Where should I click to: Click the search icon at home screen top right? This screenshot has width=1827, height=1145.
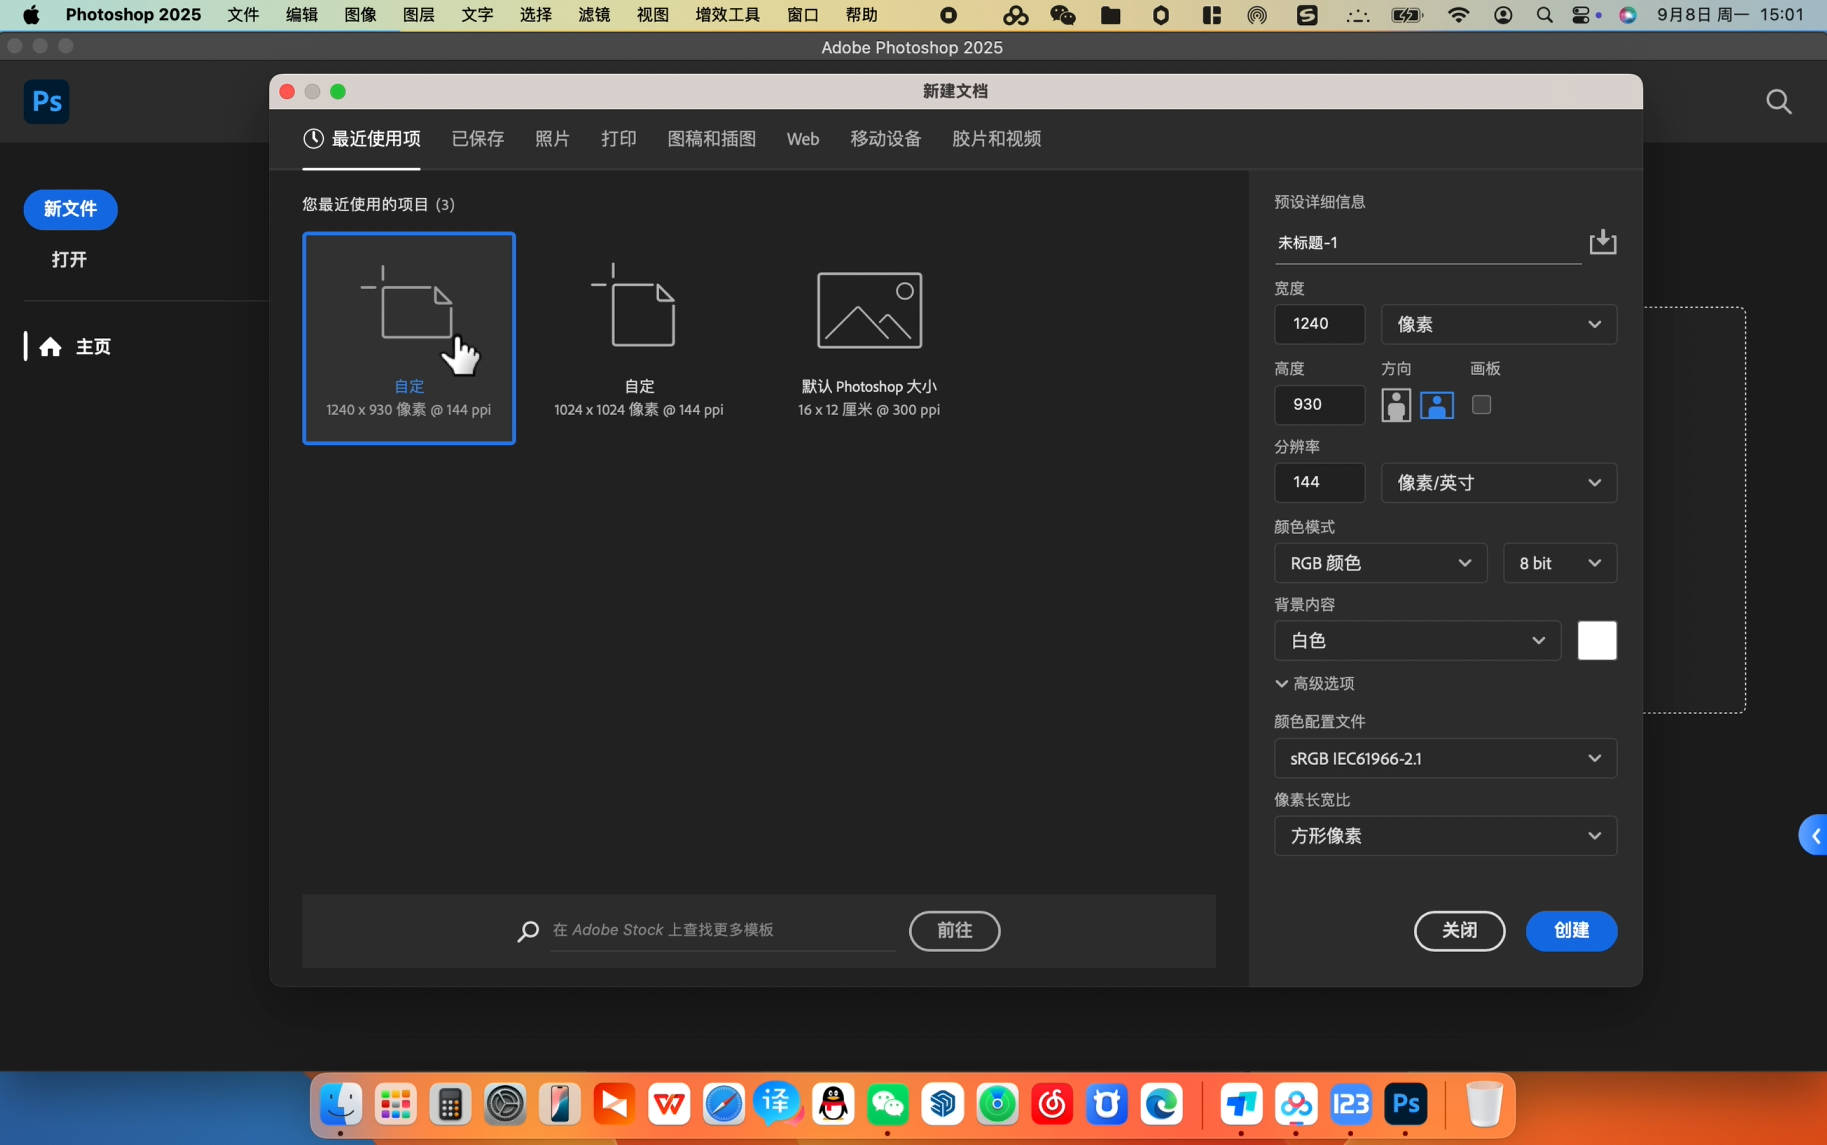click(1778, 101)
